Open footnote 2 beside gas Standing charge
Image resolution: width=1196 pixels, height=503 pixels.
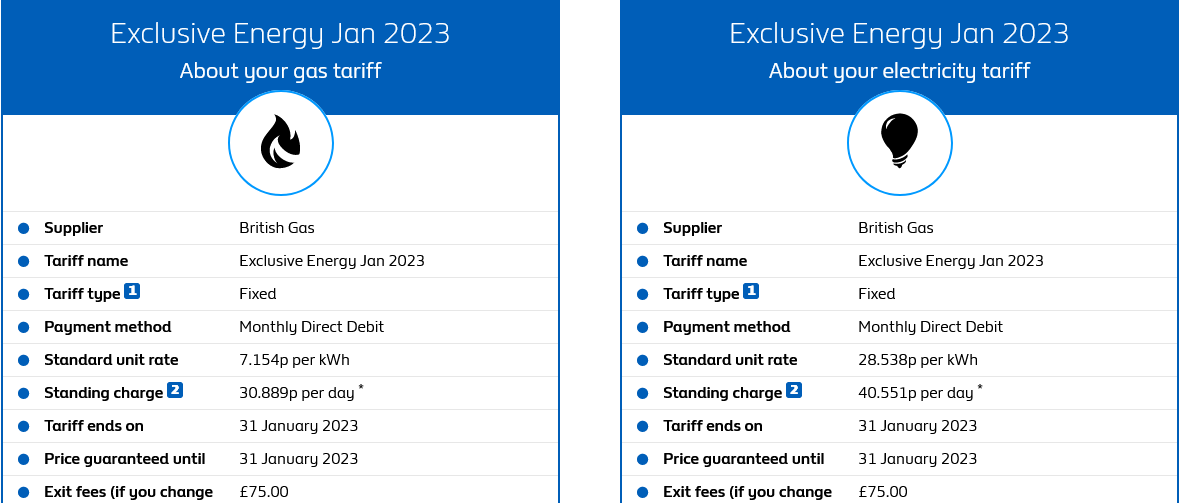175,391
